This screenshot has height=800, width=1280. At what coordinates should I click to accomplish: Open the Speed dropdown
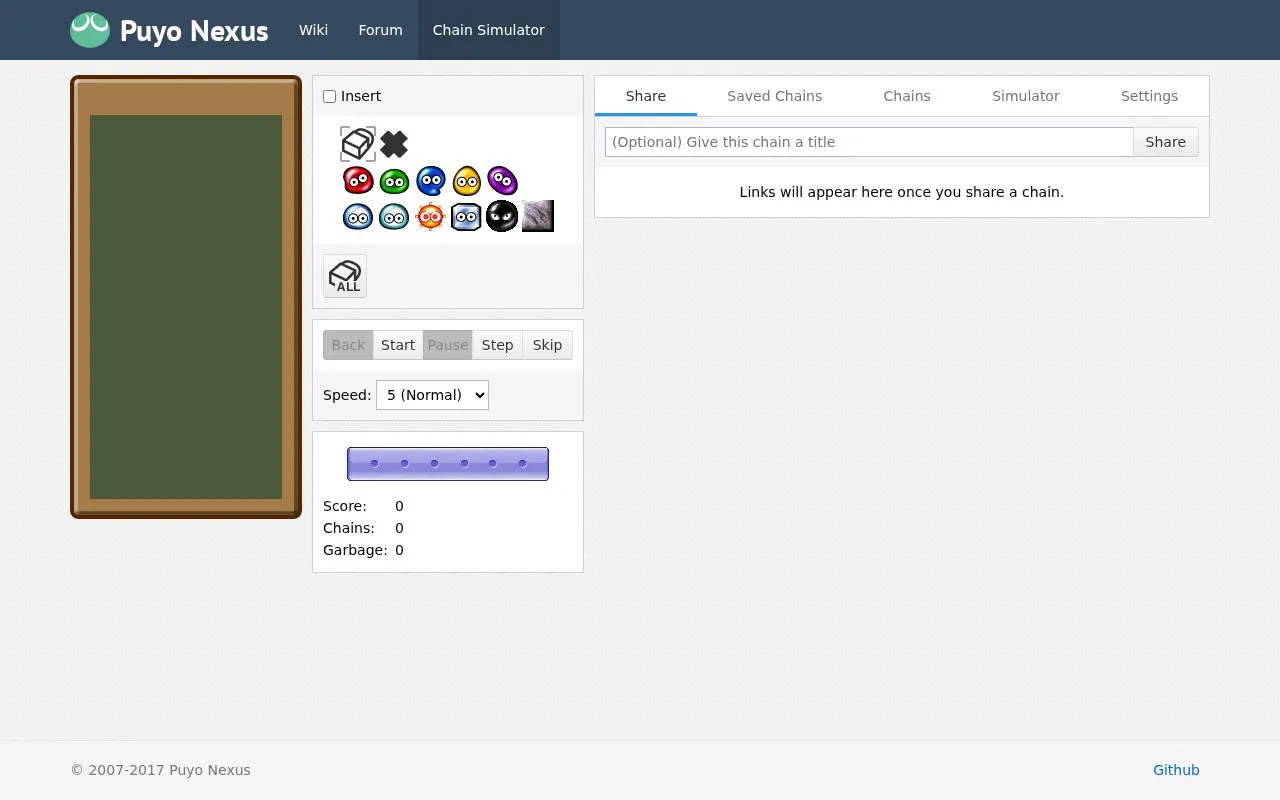coord(432,395)
